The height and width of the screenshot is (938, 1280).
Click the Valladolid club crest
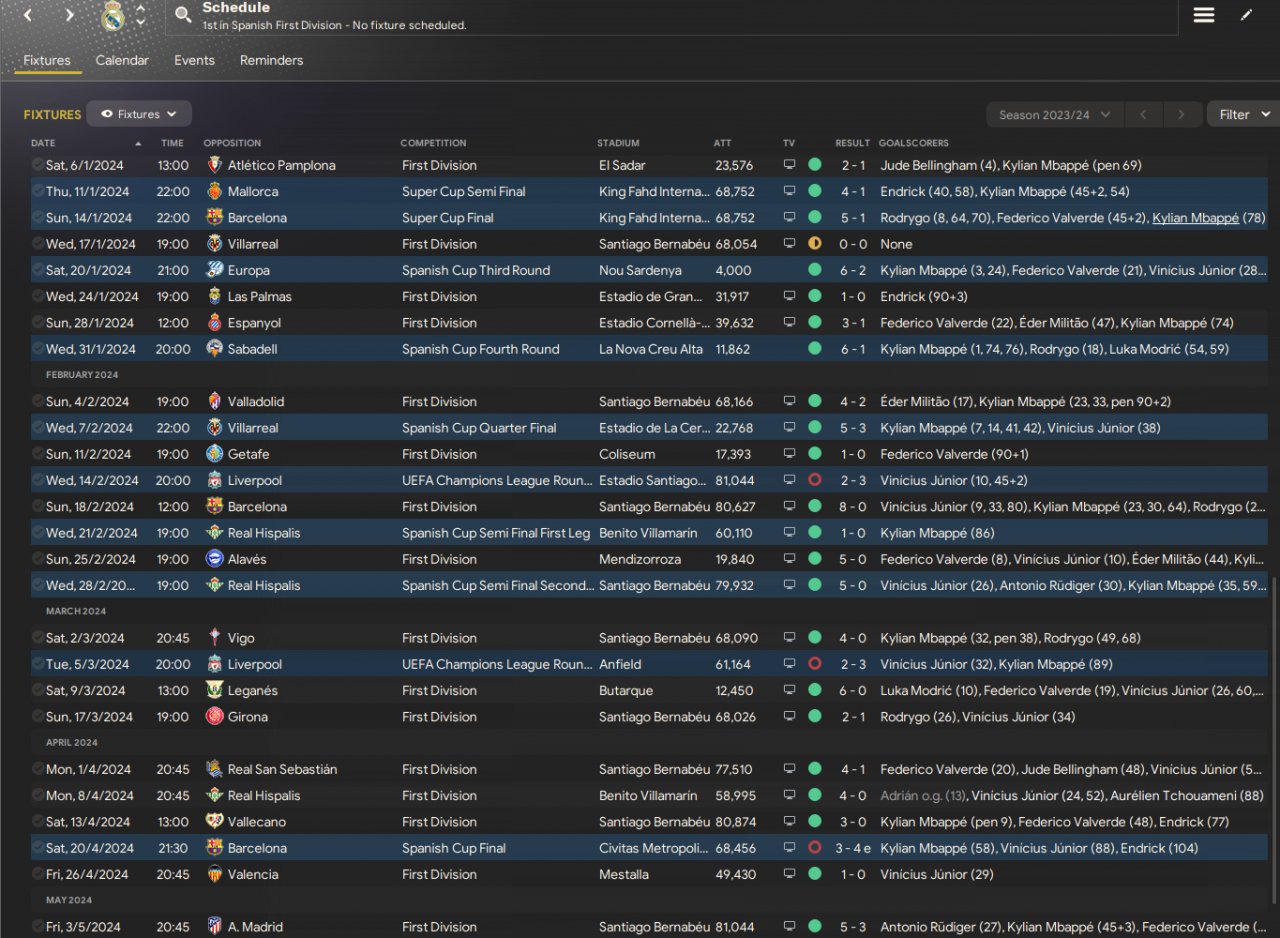pos(214,401)
